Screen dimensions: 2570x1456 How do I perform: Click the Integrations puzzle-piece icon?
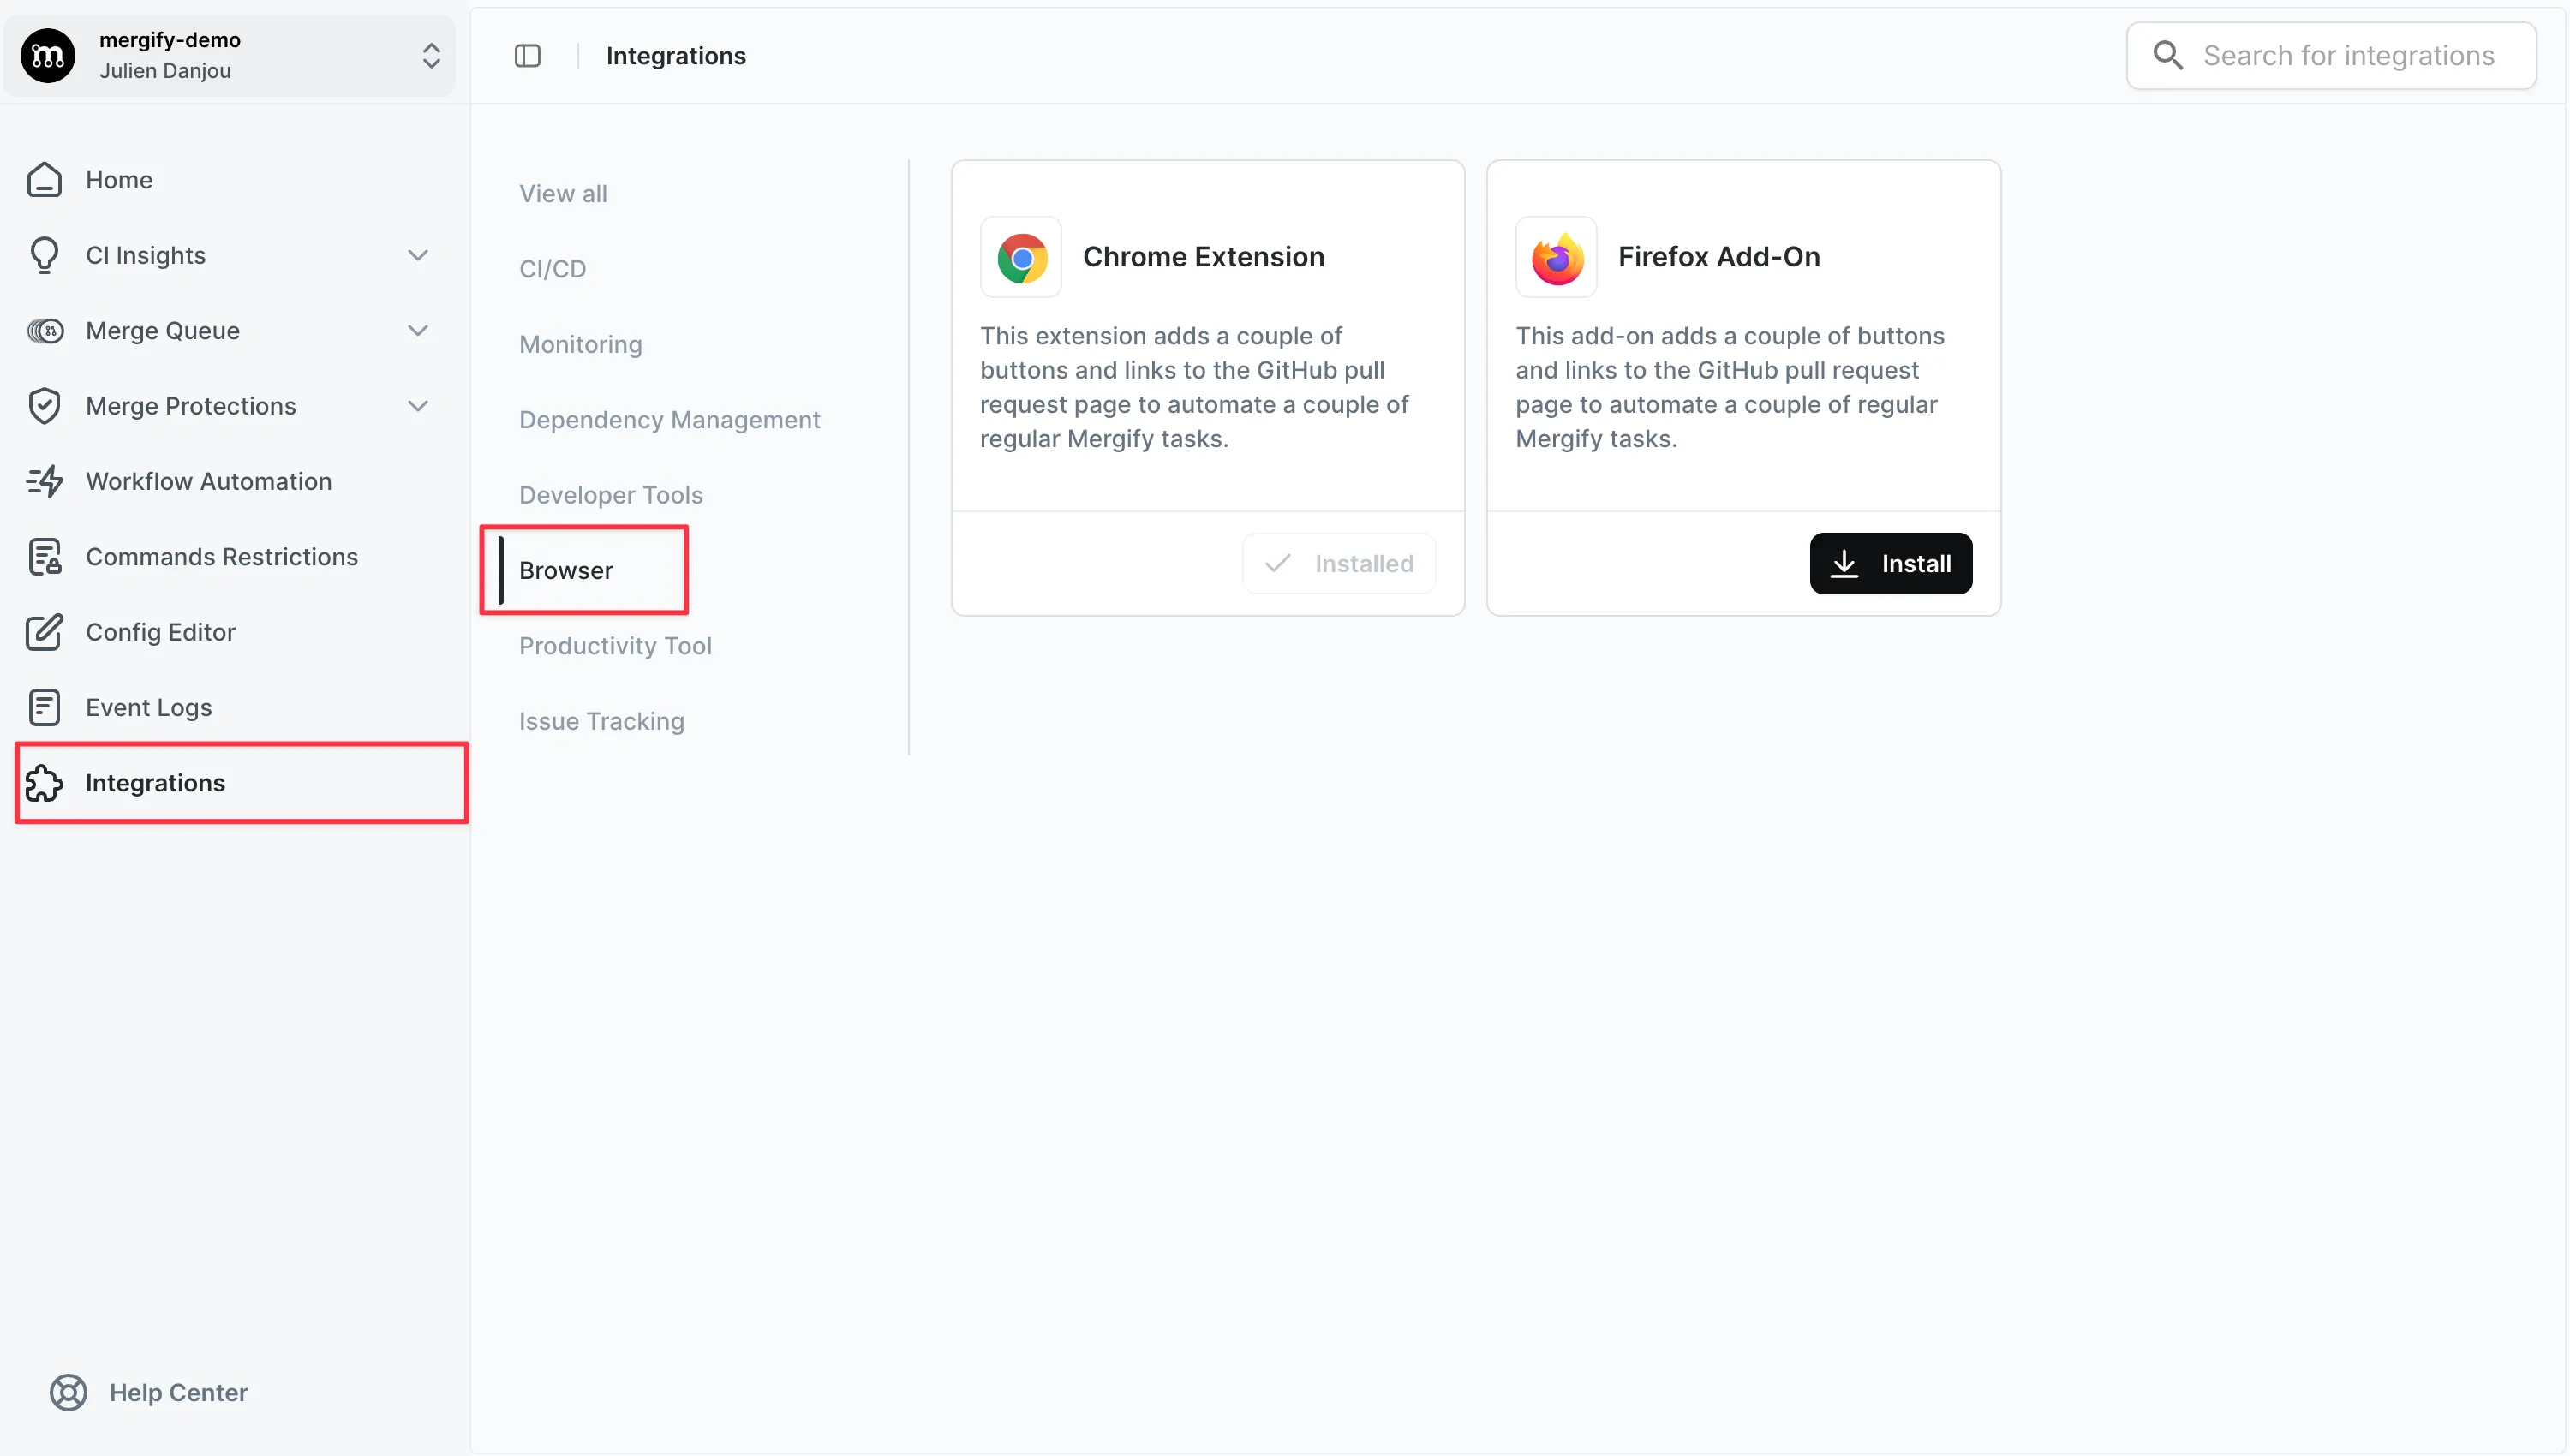44,783
